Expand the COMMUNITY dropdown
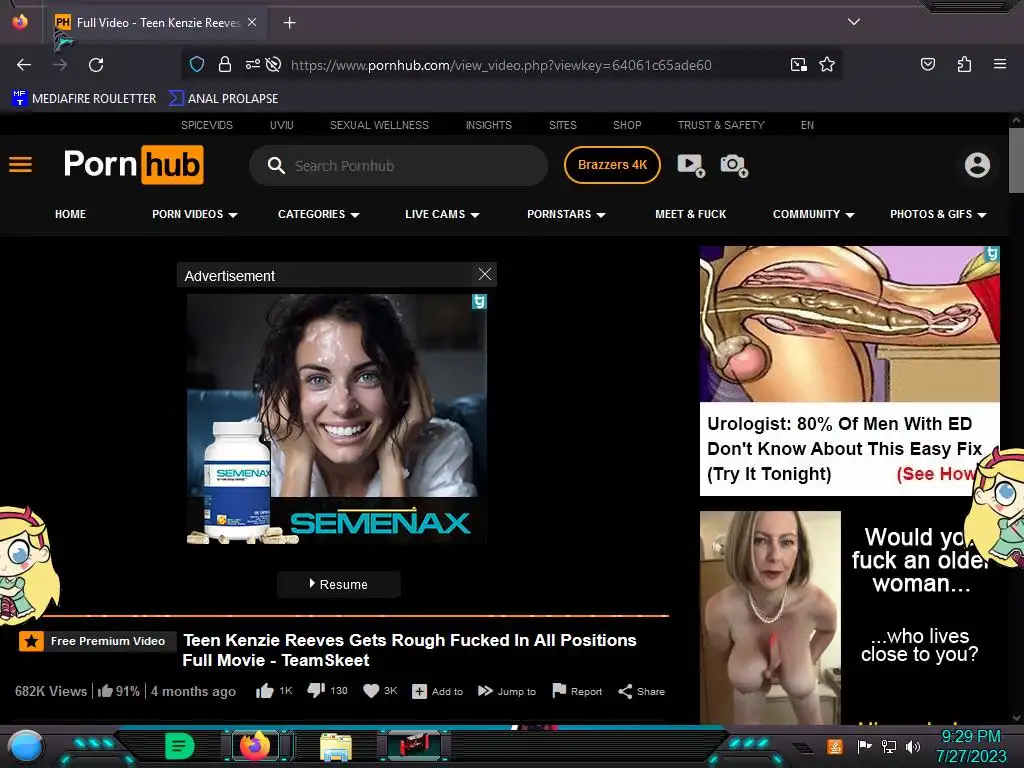The height and width of the screenshot is (768, 1024). pyautogui.click(x=813, y=214)
